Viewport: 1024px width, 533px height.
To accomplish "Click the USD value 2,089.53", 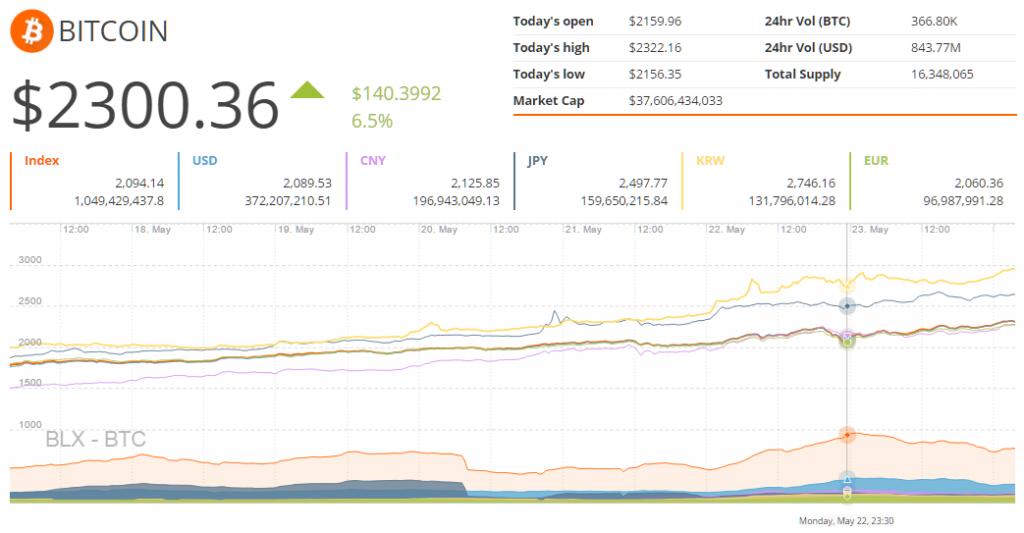I will pyautogui.click(x=308, y=183).
